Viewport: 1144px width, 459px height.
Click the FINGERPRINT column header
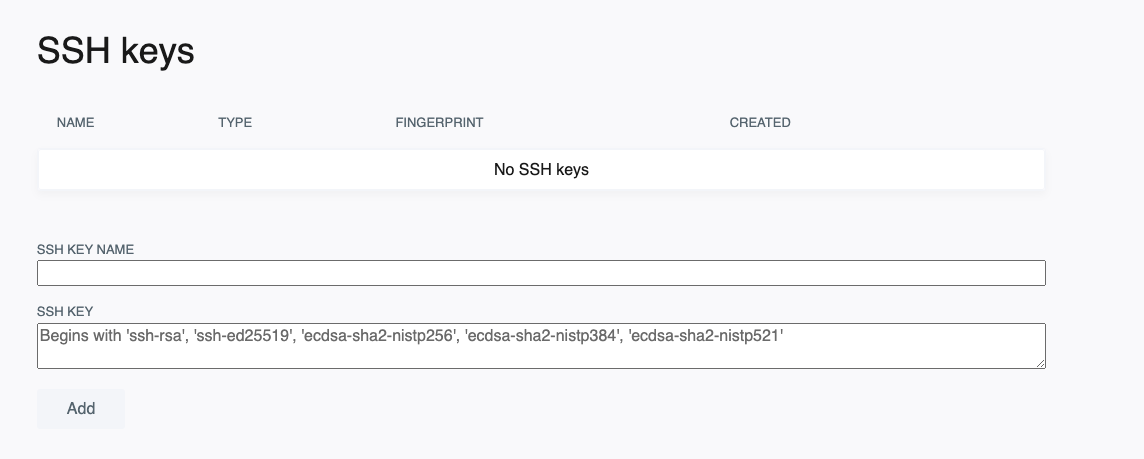439,123
